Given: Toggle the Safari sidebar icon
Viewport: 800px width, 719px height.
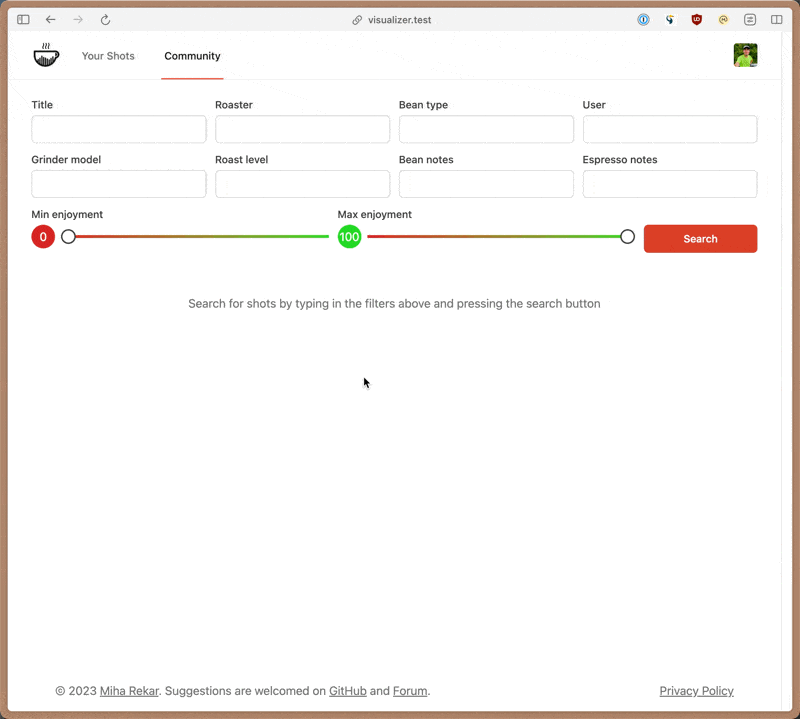Looking at the screenshot, I should (23, 20).
